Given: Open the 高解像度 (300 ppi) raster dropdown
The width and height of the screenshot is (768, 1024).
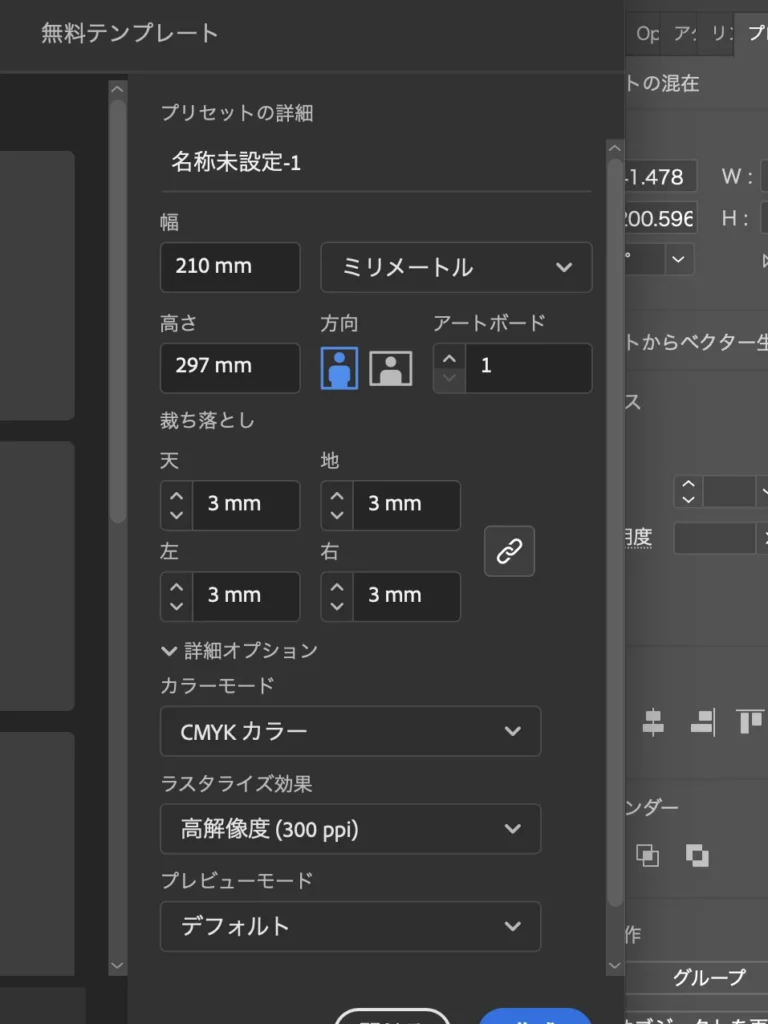Looking at the screenshot, I should click(350, 829).
